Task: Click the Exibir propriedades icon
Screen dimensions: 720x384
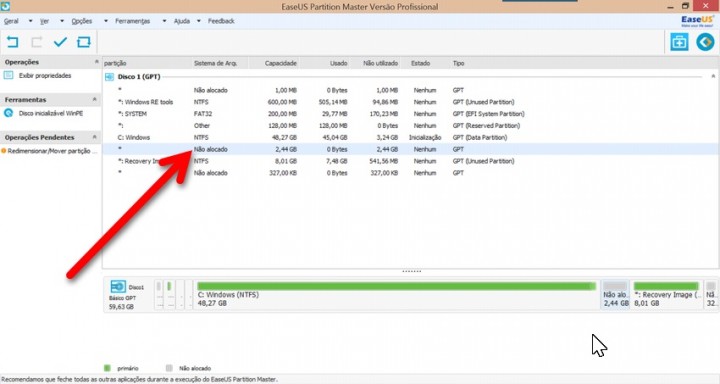Action: (9, 75)
